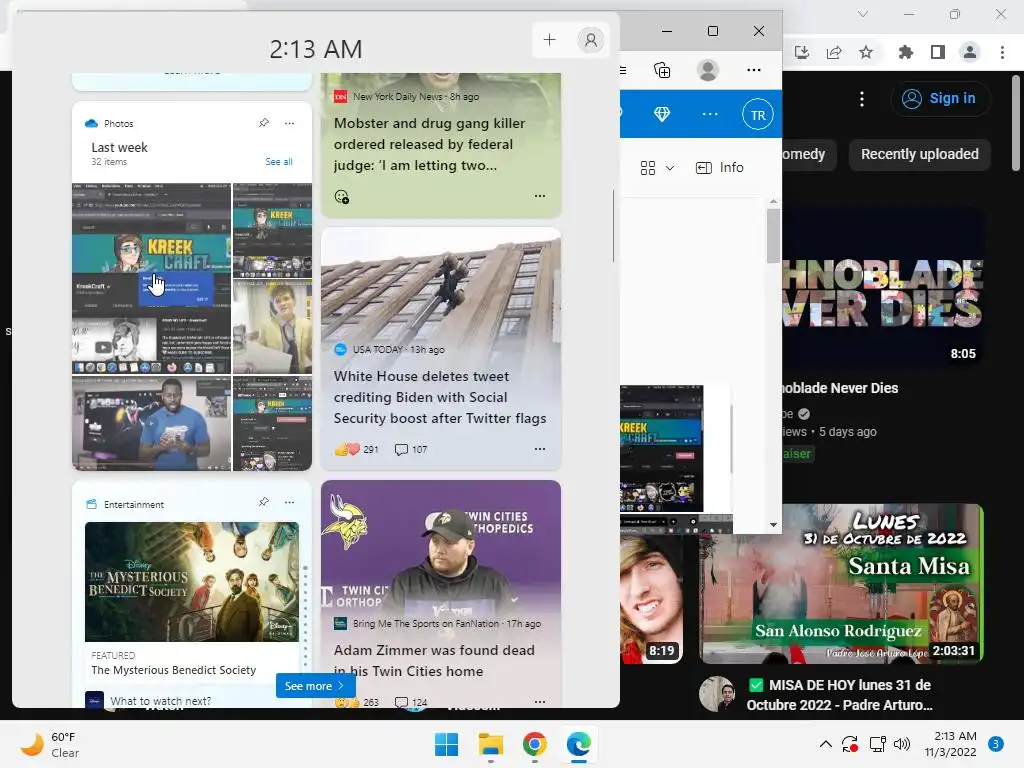Click the OneDrive pane vertical scrollbar thumb
The width and height of the screenshot is (1024, 768).
click(773, 235)
